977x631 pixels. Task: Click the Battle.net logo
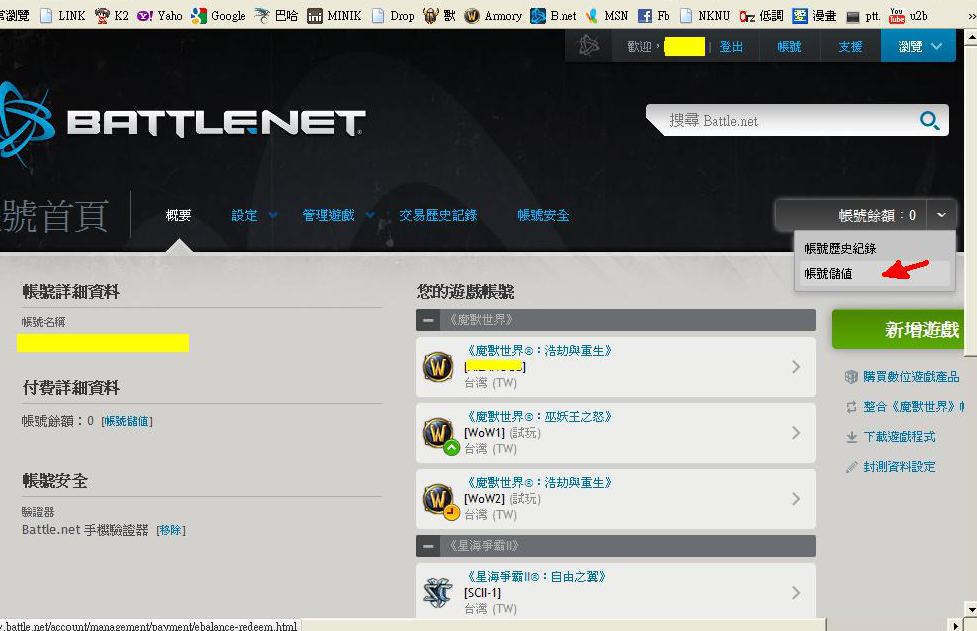pyautogui.click(x=181, y=123)
